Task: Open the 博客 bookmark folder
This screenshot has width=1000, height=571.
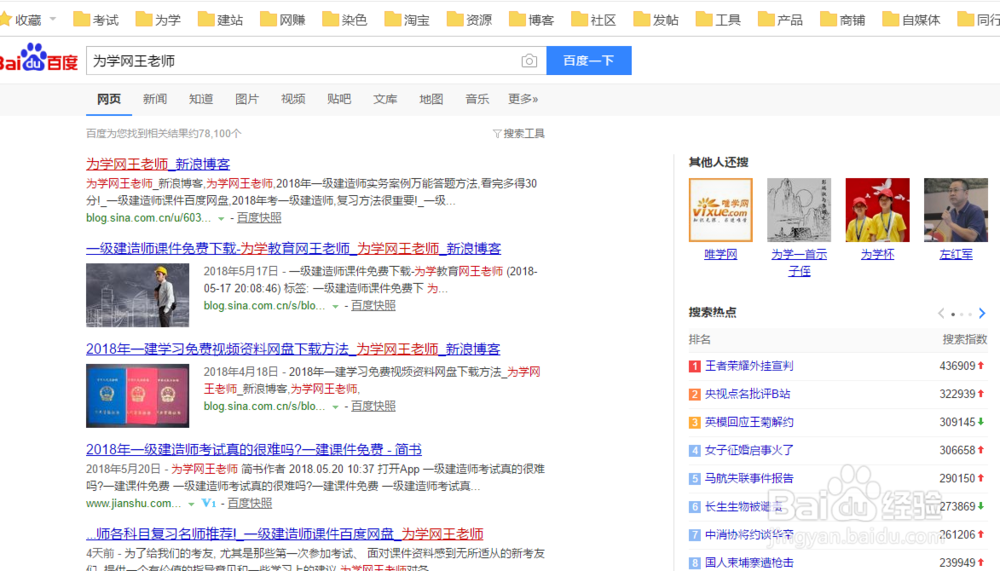Action: pos(532,20)
